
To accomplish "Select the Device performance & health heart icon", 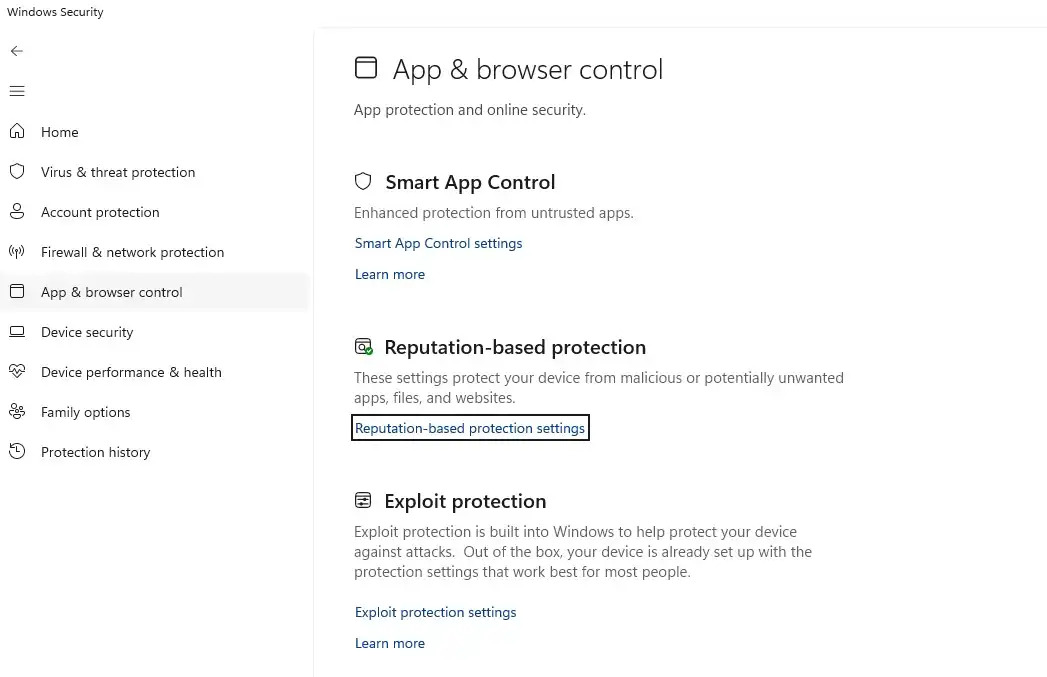I will point(16,371).
